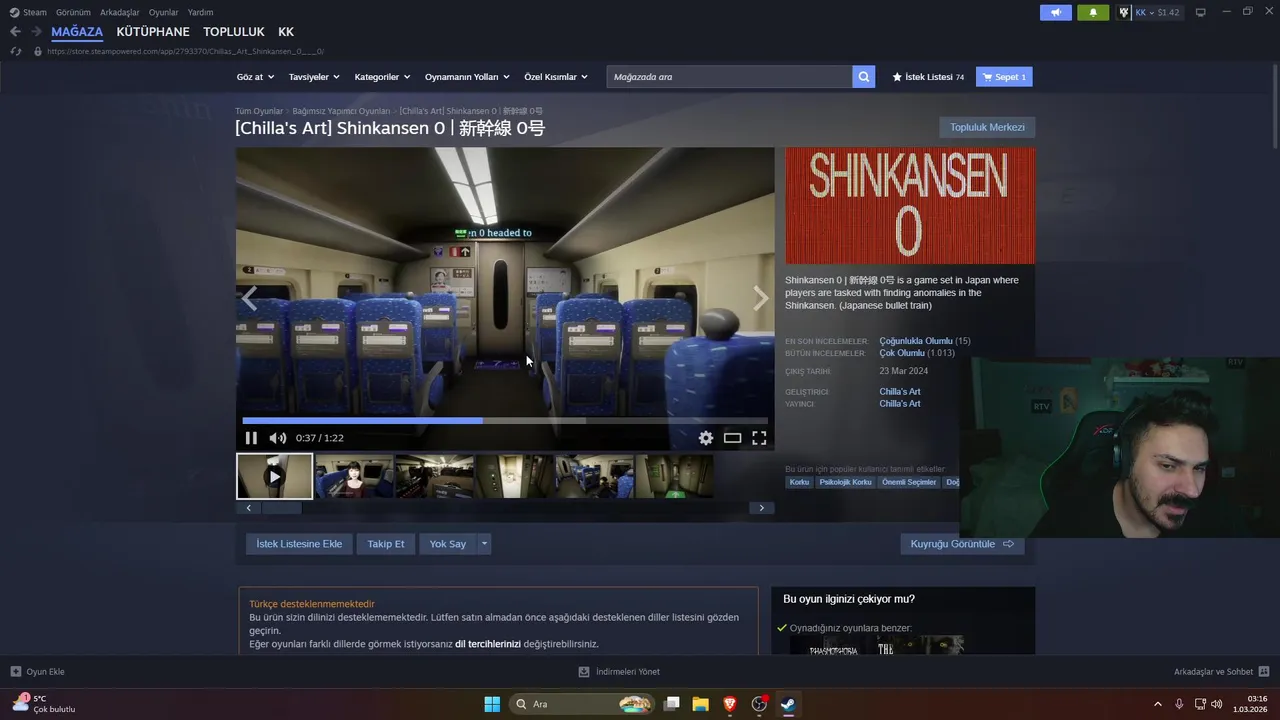Open Tüm Oyunlar breadcrumb
This screenshot has width=1280, height=720.
coord(259,111)
